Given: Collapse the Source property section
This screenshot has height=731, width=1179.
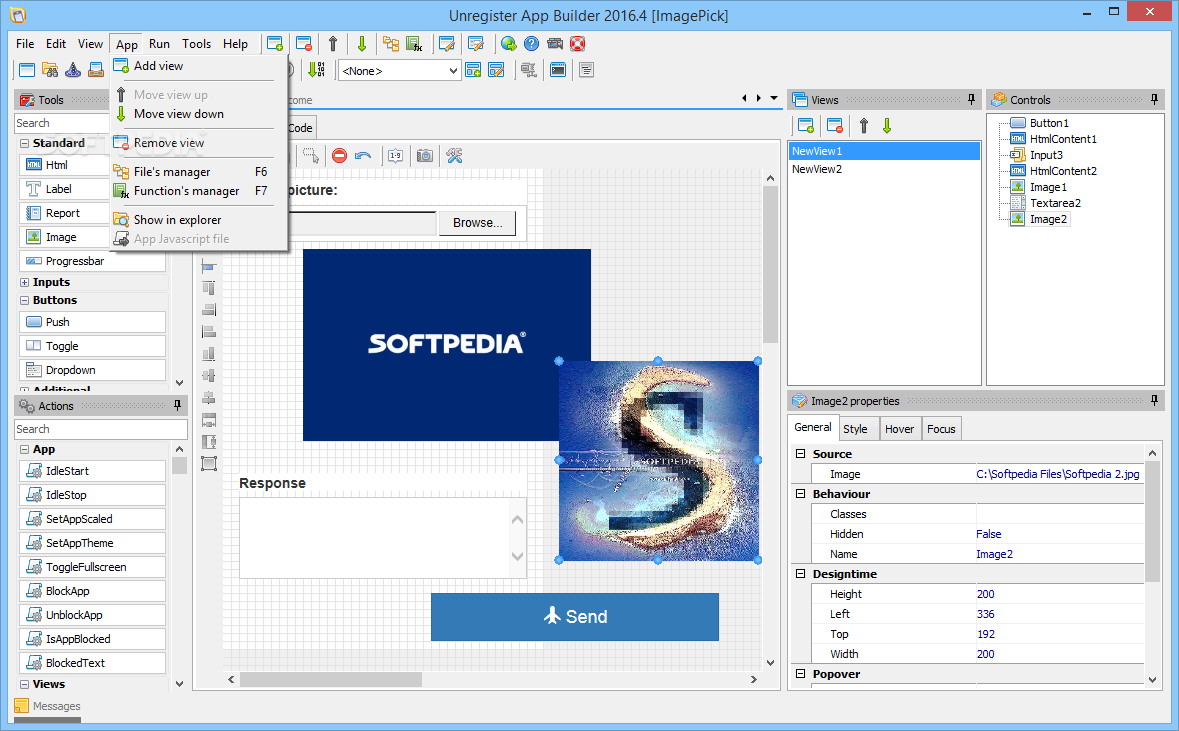Looking at the screenshot, I should (x=801, y=453).
